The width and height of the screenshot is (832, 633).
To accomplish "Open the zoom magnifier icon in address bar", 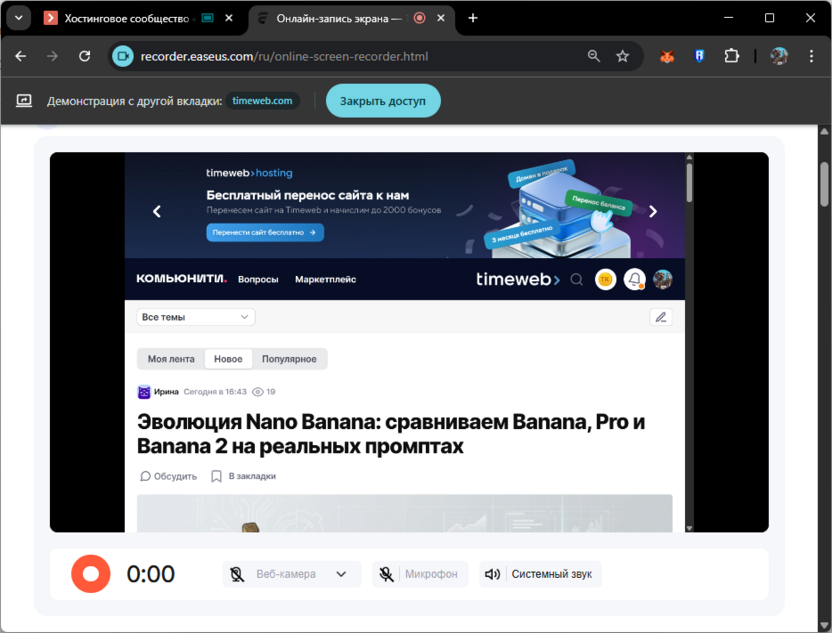I will pos(594,56).
